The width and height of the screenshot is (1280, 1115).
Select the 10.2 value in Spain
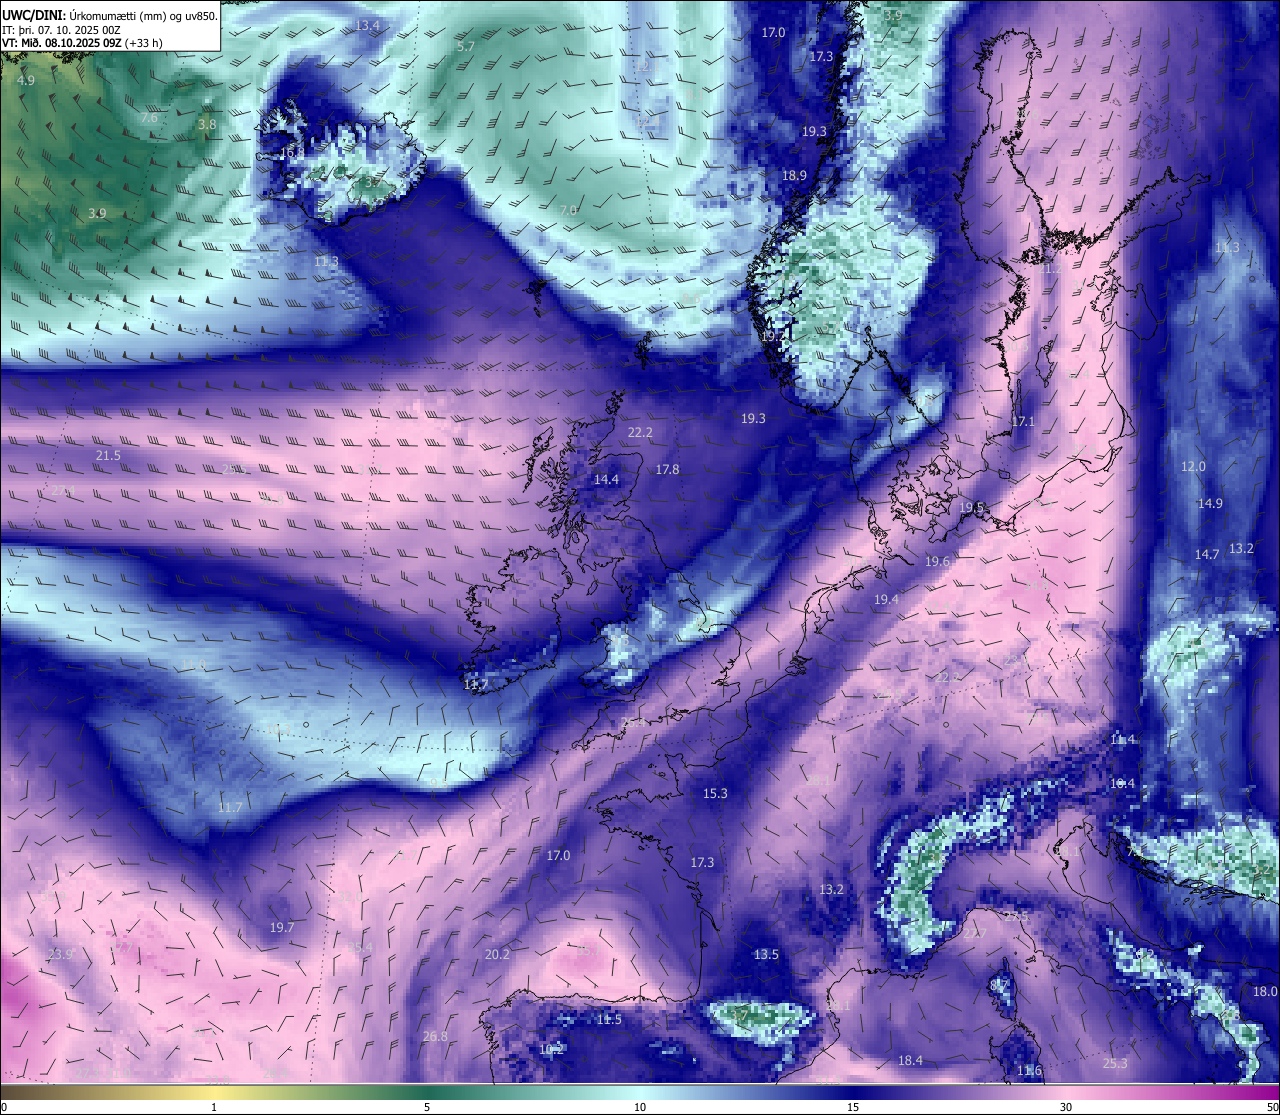(552, 1050)
